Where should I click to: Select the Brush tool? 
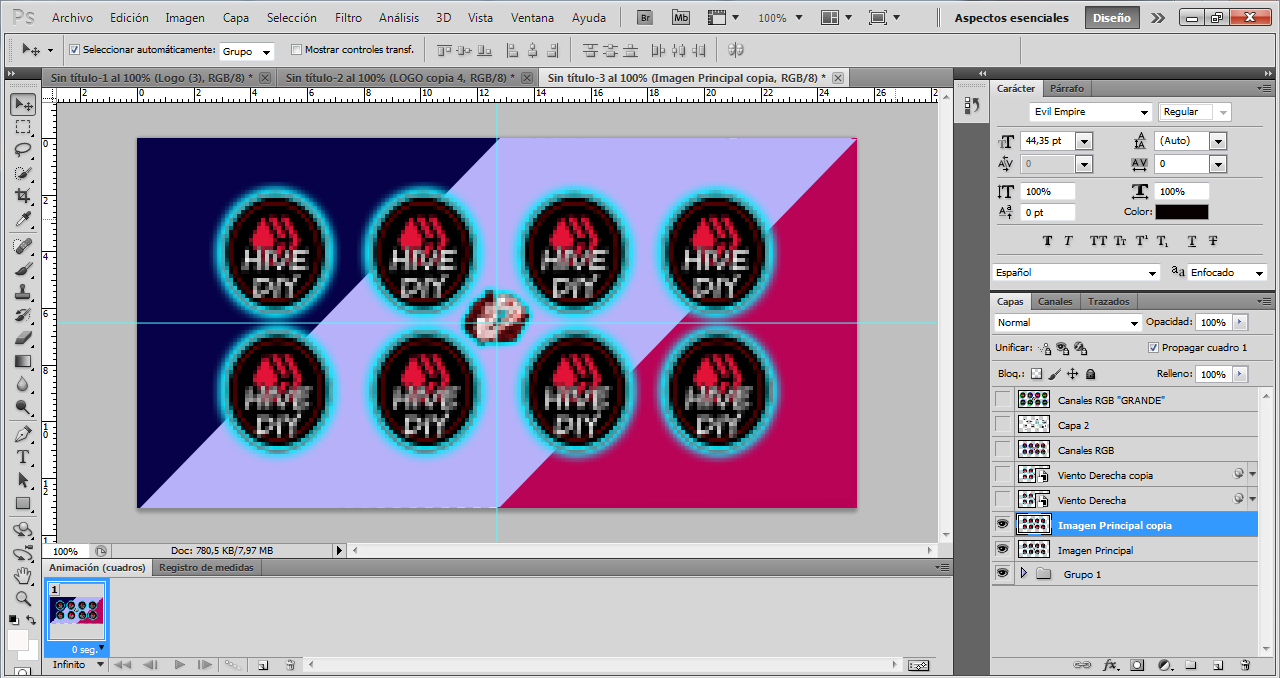pyautogui.click(x=23, y=270)
